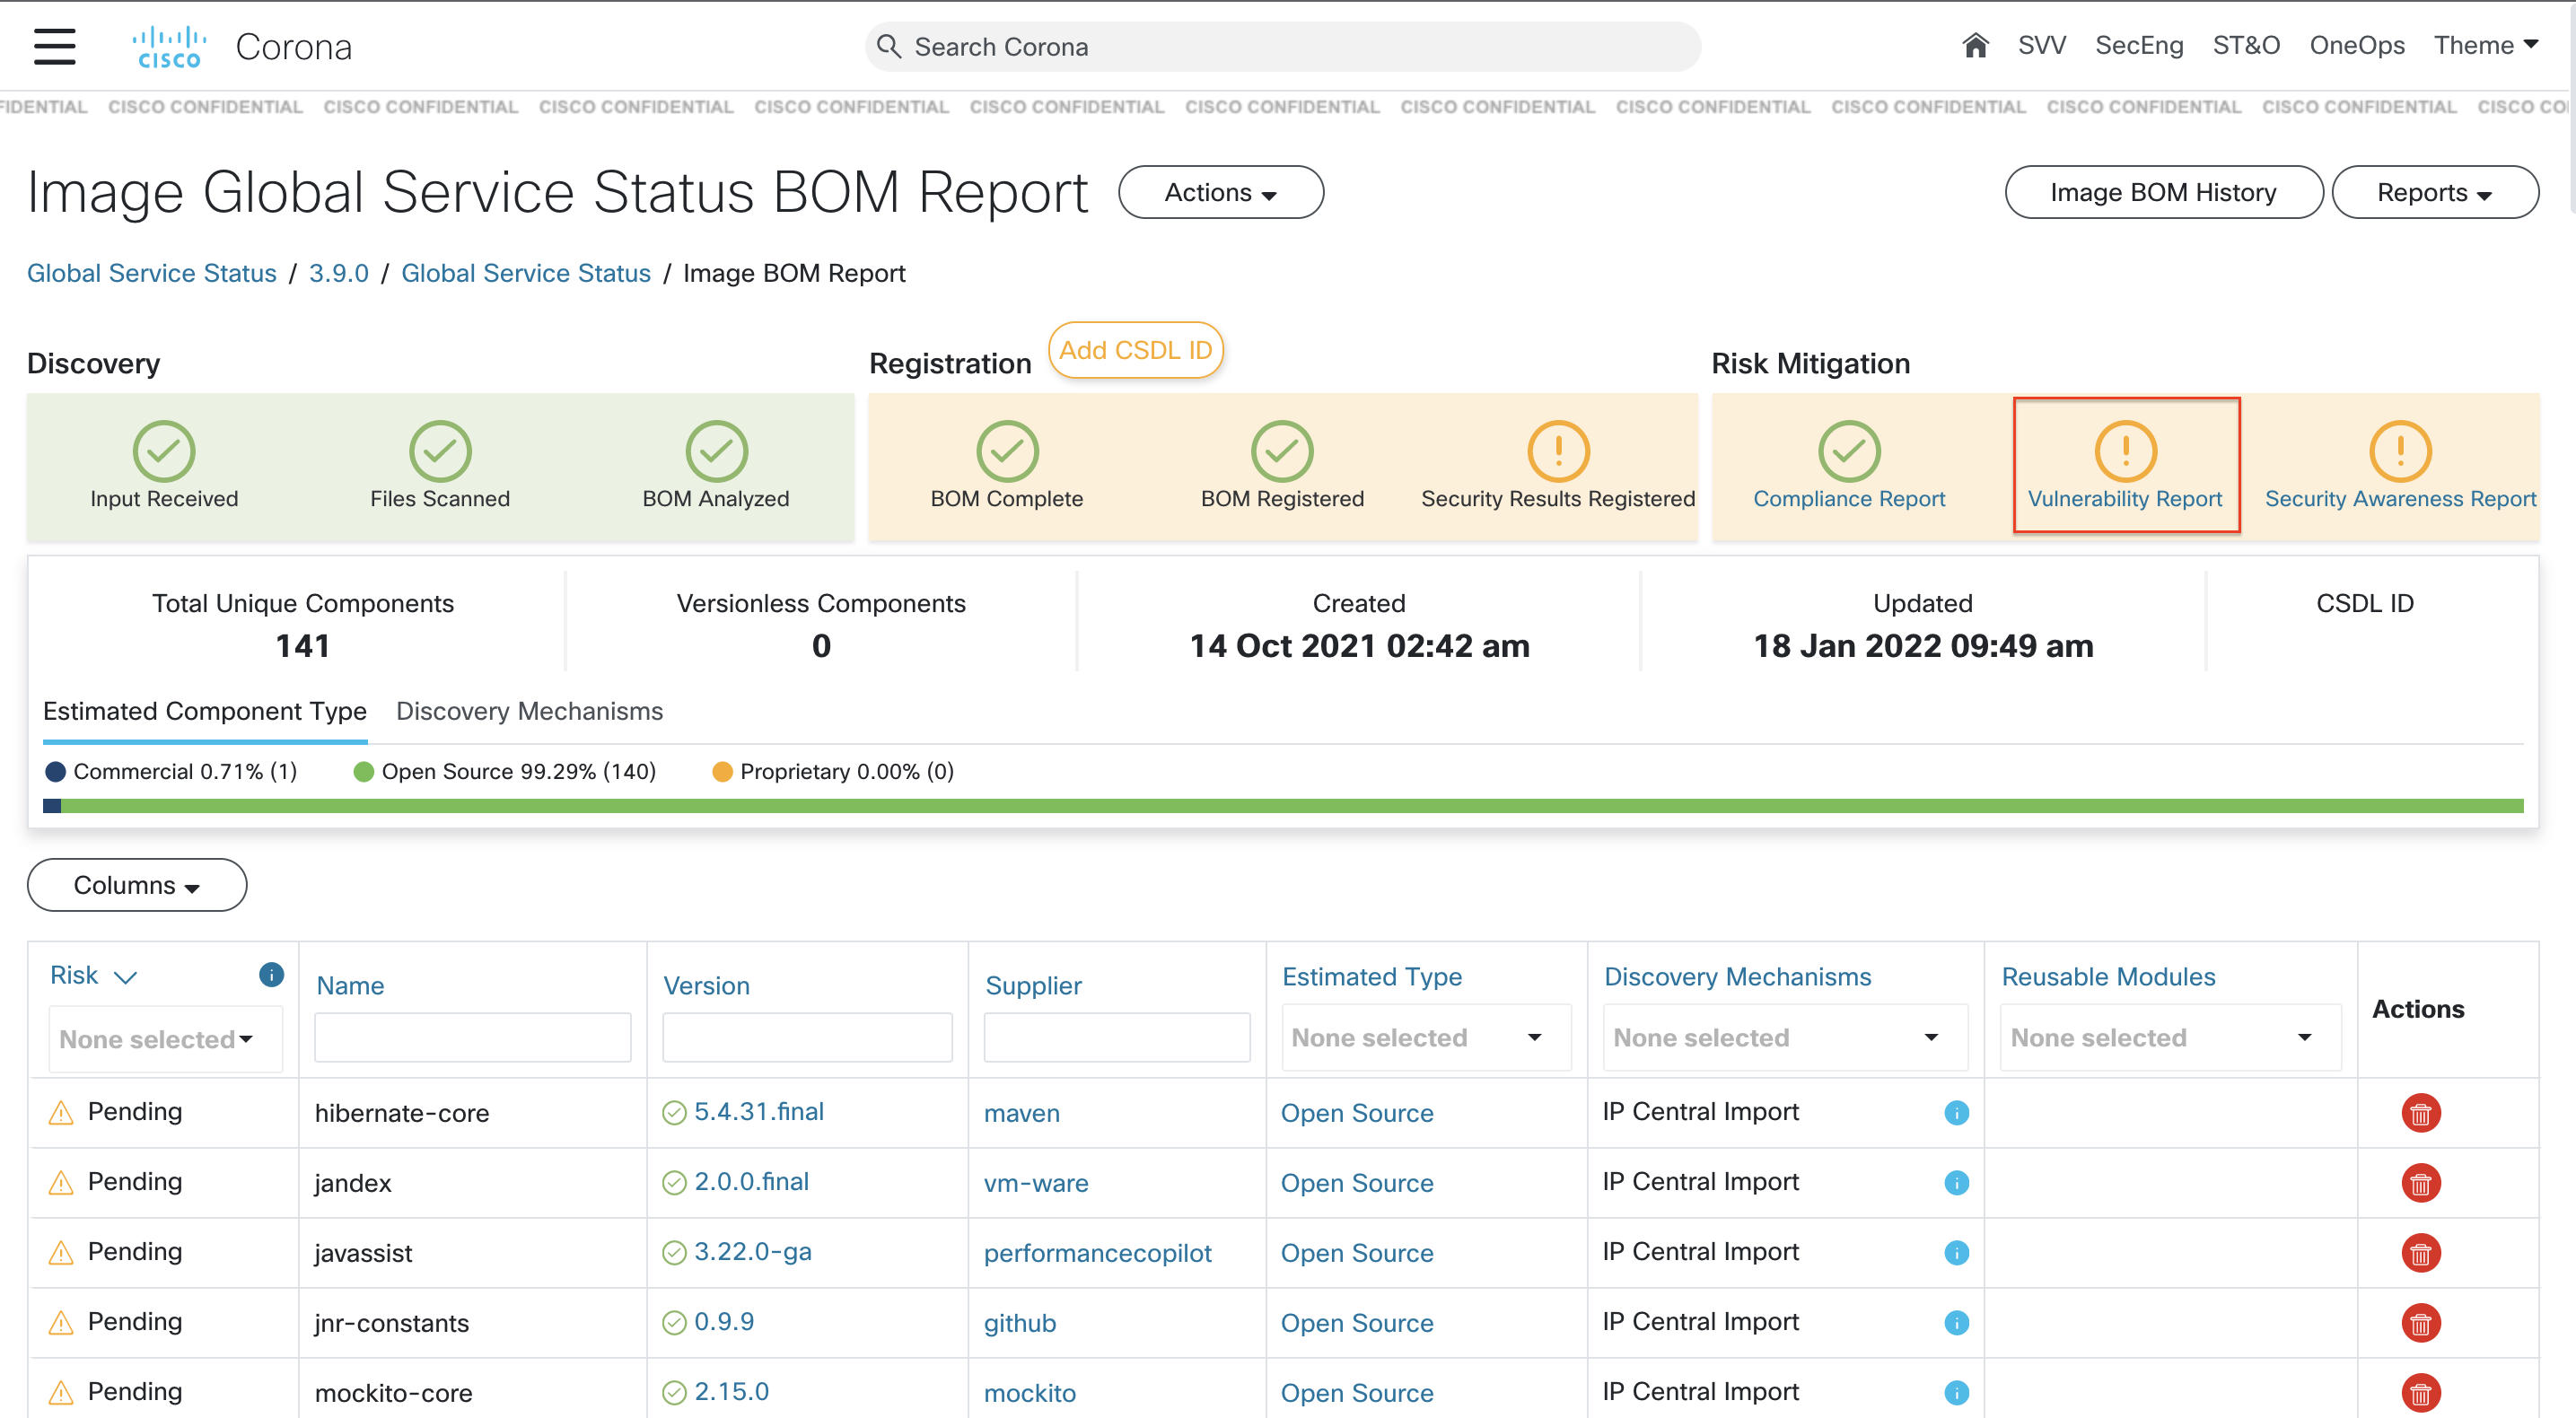The width and height of the screenshot is (2576, 1418).
Task: Click the Name filter input field
Action: tap(472, 1037)
